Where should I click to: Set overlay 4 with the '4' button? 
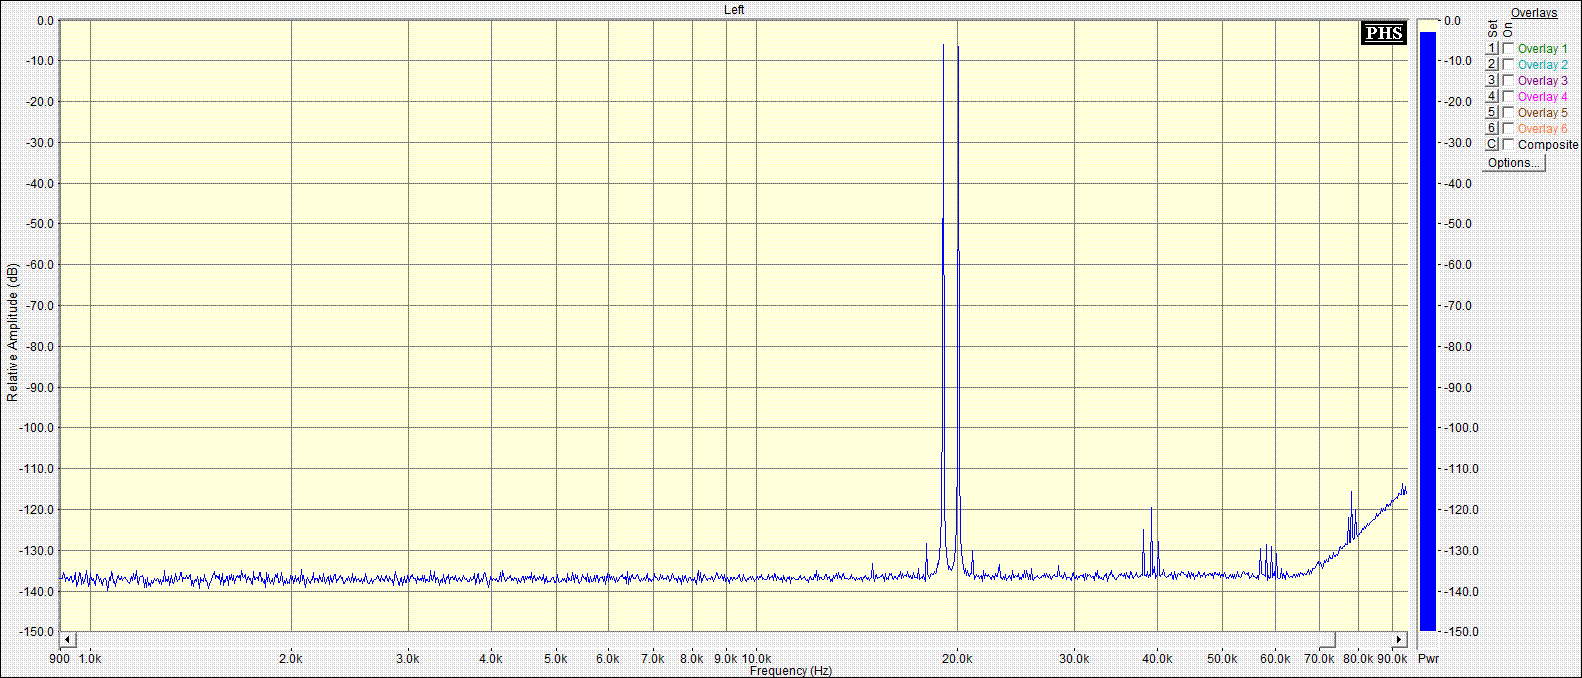click(x=1491, y=96)
